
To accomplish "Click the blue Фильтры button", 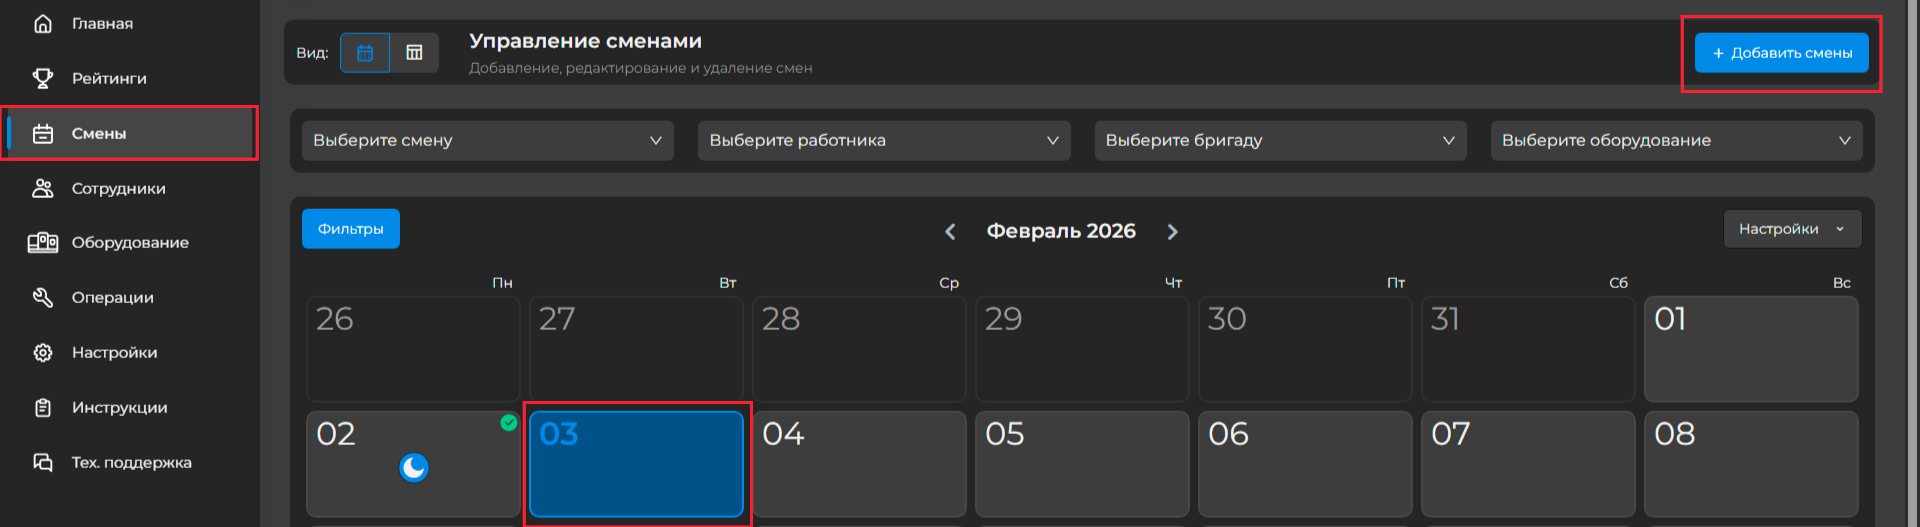I will pyautogui.click(x=350, y=229).
